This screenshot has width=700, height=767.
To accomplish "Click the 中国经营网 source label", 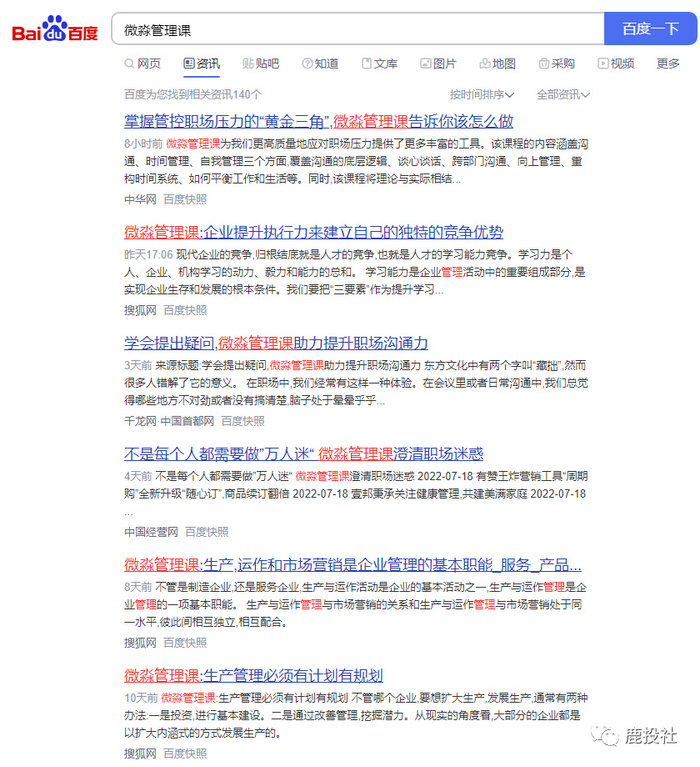I will point(151,532).
